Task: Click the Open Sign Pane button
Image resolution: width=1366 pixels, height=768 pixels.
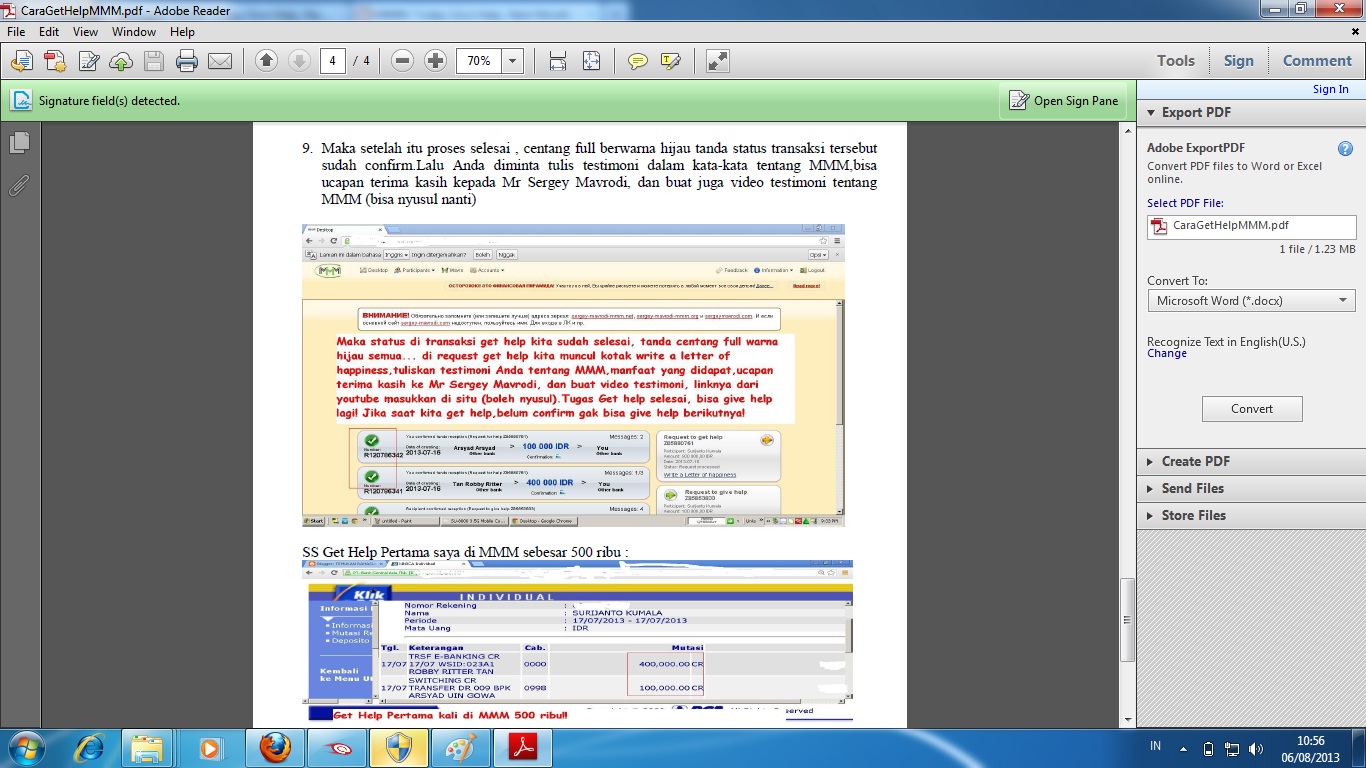Action: coord(1064,100)
